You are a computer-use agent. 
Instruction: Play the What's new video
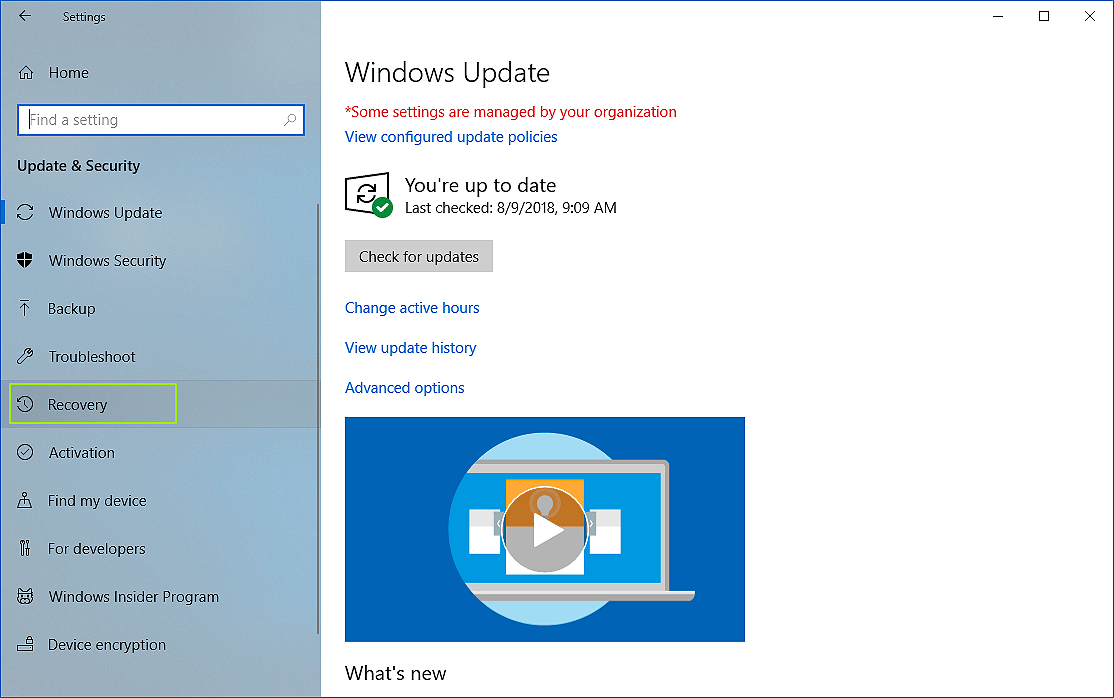click(545, 530)
